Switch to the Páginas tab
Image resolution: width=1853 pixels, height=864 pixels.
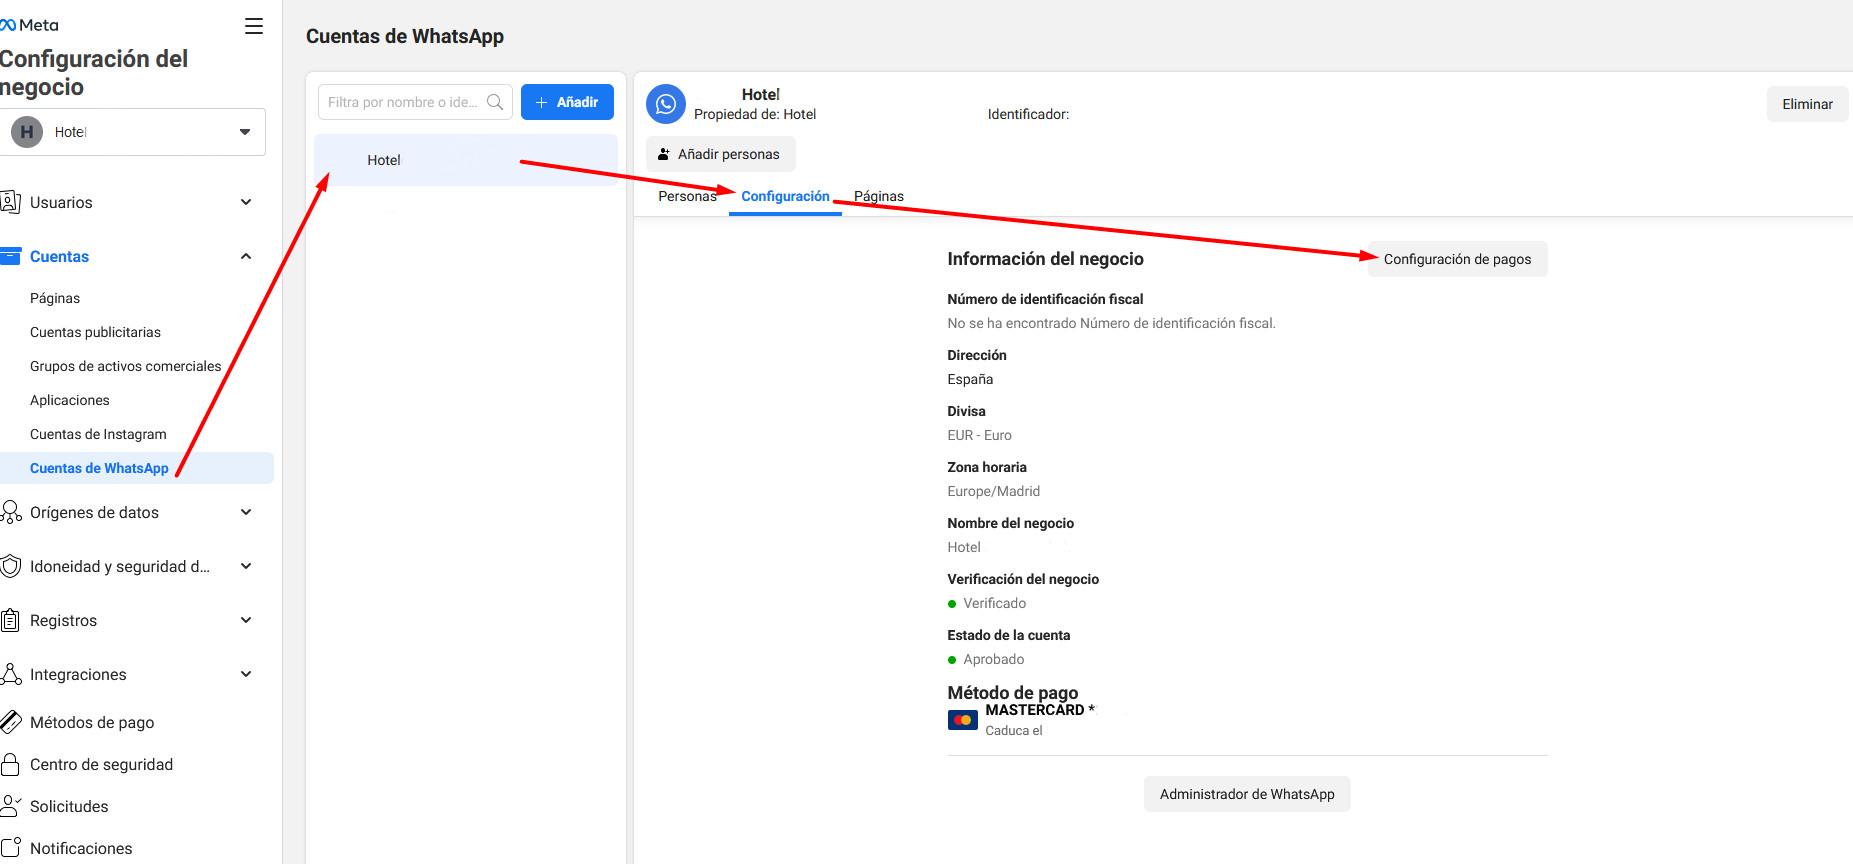(879, 196)
